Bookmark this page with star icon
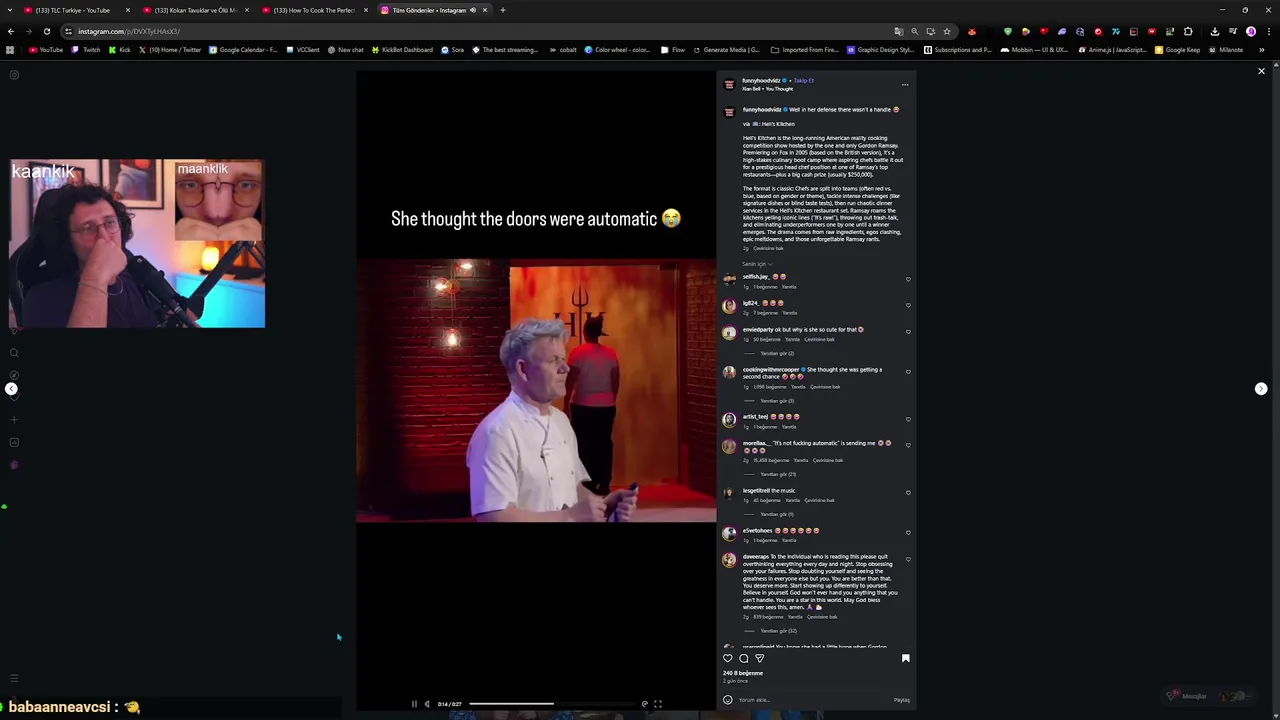The height and width of the screenshot is (720, 1280). (947, 31)
